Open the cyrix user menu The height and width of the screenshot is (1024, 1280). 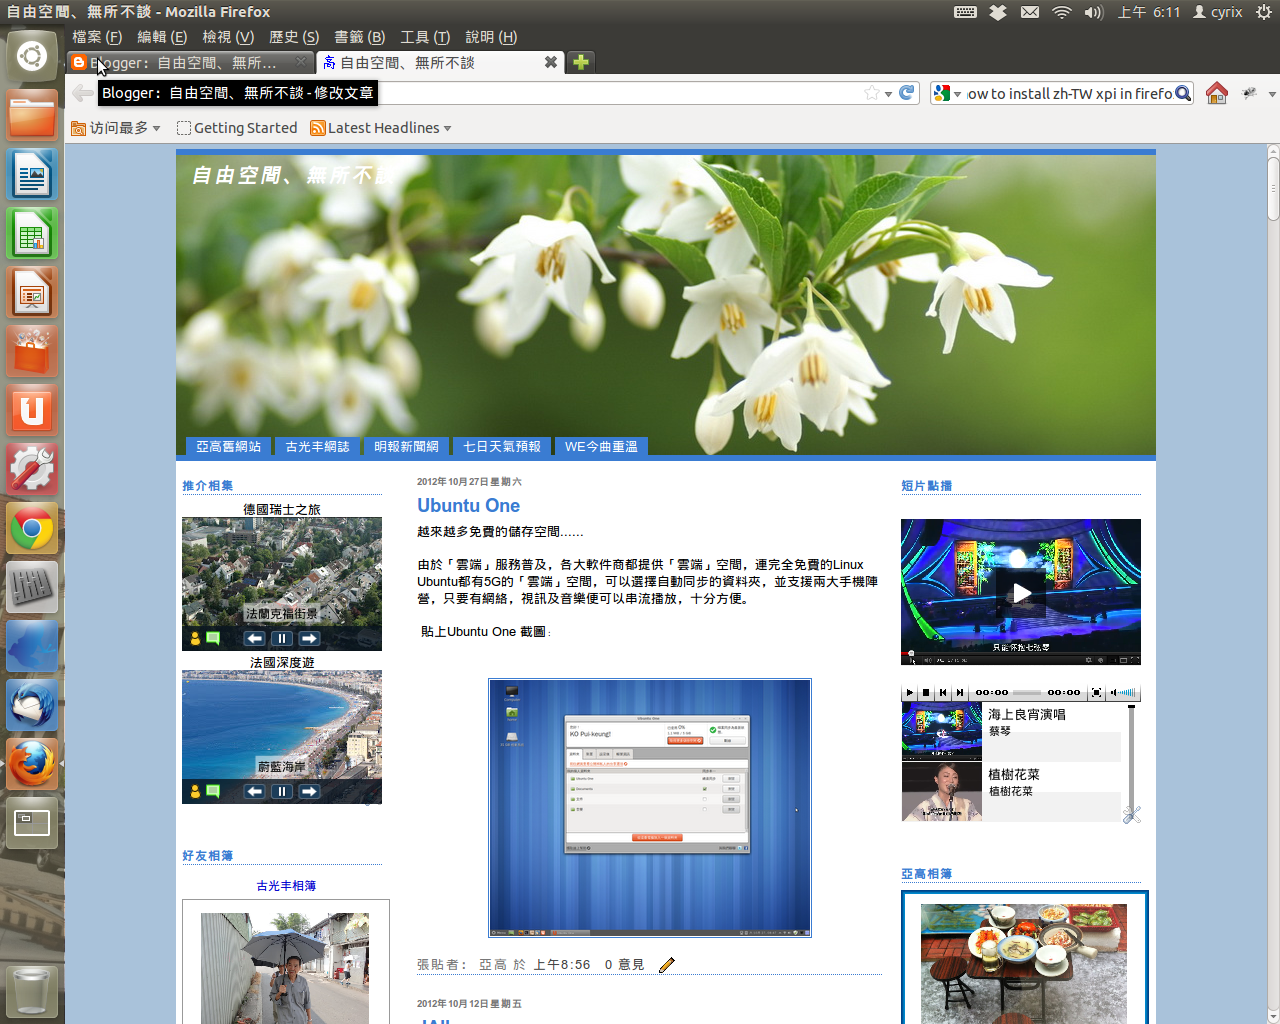tap(1217, 12)
